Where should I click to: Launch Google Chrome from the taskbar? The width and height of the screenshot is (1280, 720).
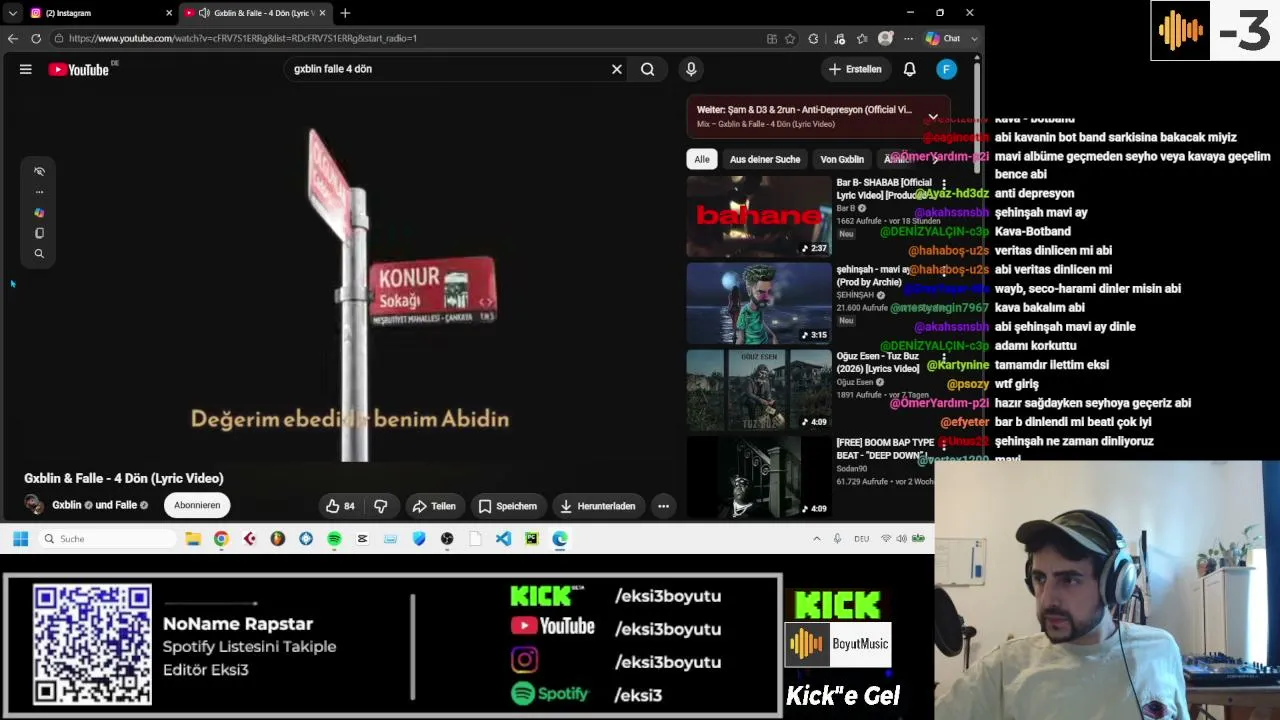point(221,539)
